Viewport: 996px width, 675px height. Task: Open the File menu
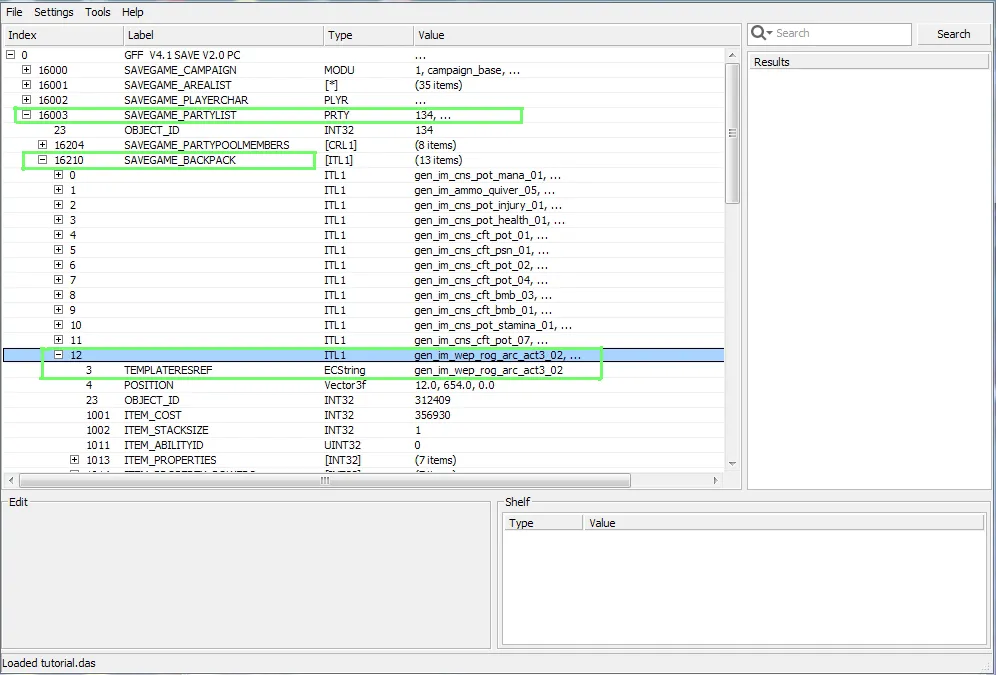14,12
